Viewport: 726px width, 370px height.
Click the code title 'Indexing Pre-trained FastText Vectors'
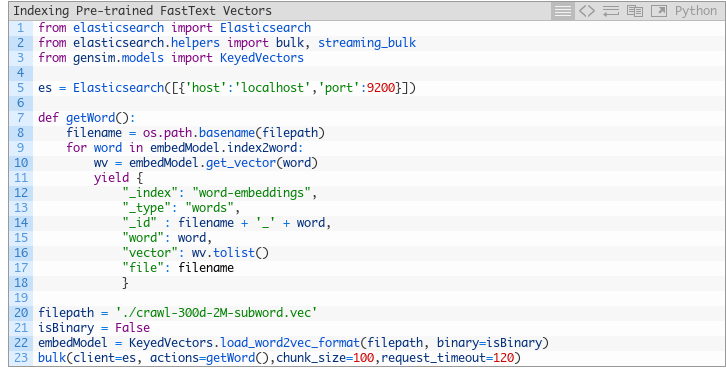coord(142,10)
